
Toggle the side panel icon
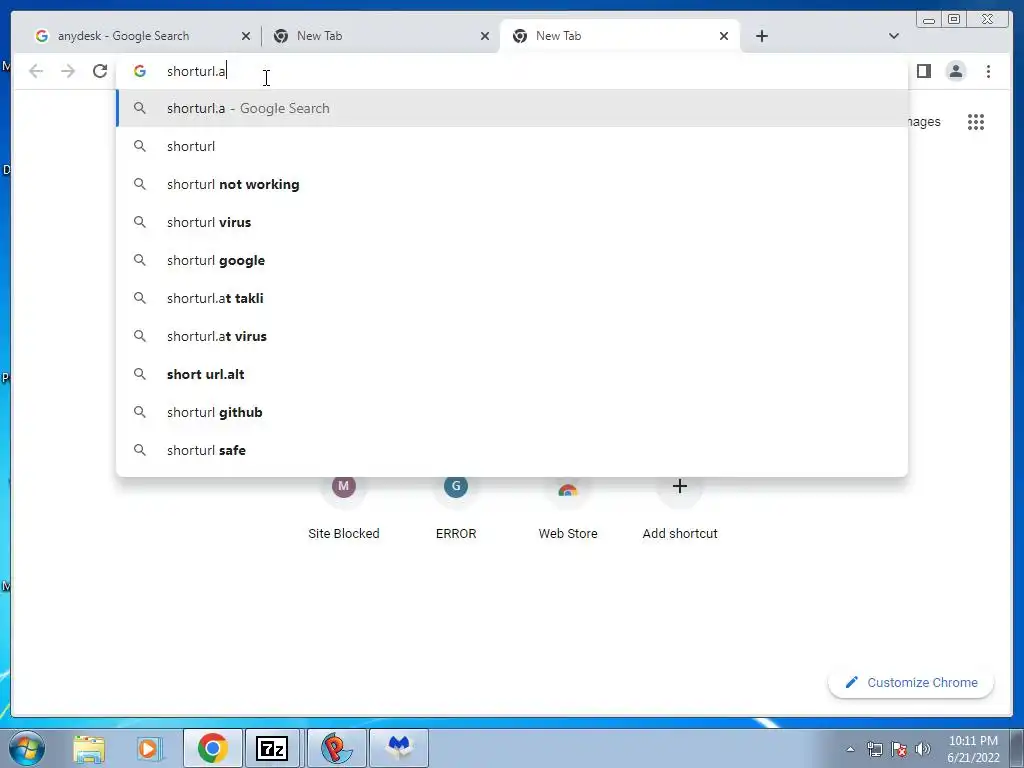click(x=923, y=71)
